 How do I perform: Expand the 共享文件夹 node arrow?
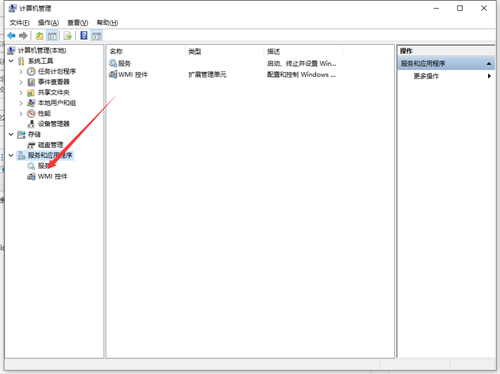(21, 92)
